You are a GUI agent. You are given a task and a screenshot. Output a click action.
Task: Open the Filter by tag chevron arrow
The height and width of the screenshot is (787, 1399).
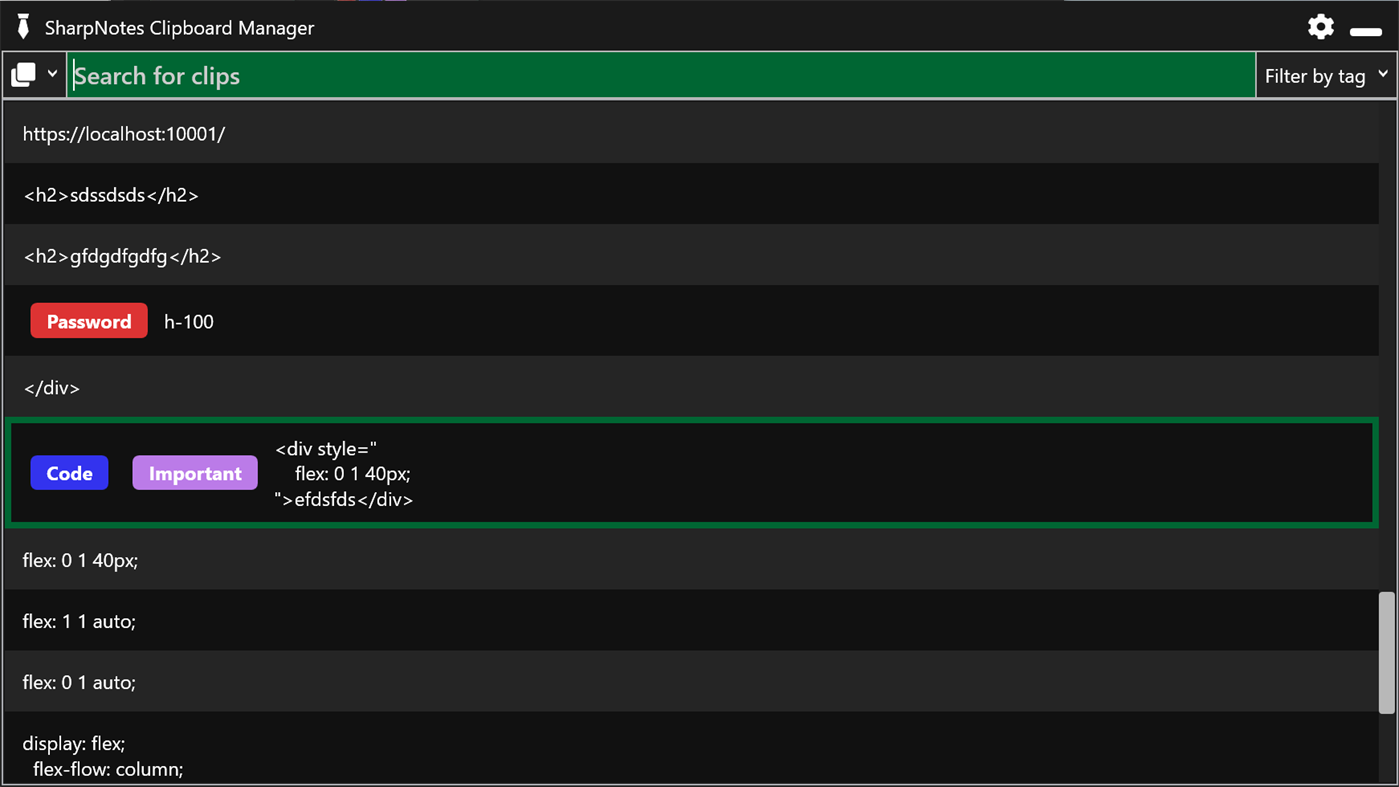(x=1385, y=74)
